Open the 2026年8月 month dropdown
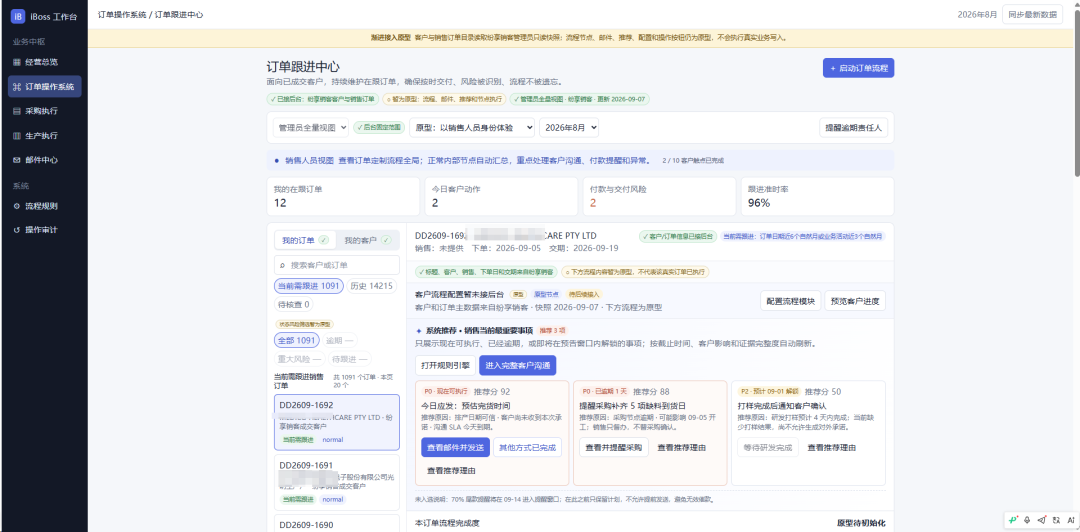Screen dimensions: 1080x532 [x=569, y=127]
